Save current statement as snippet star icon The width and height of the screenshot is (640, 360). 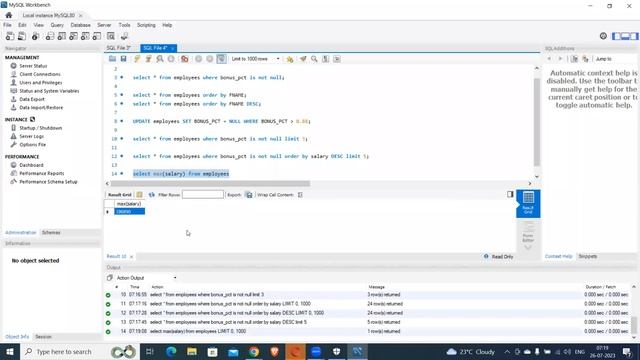289,59
